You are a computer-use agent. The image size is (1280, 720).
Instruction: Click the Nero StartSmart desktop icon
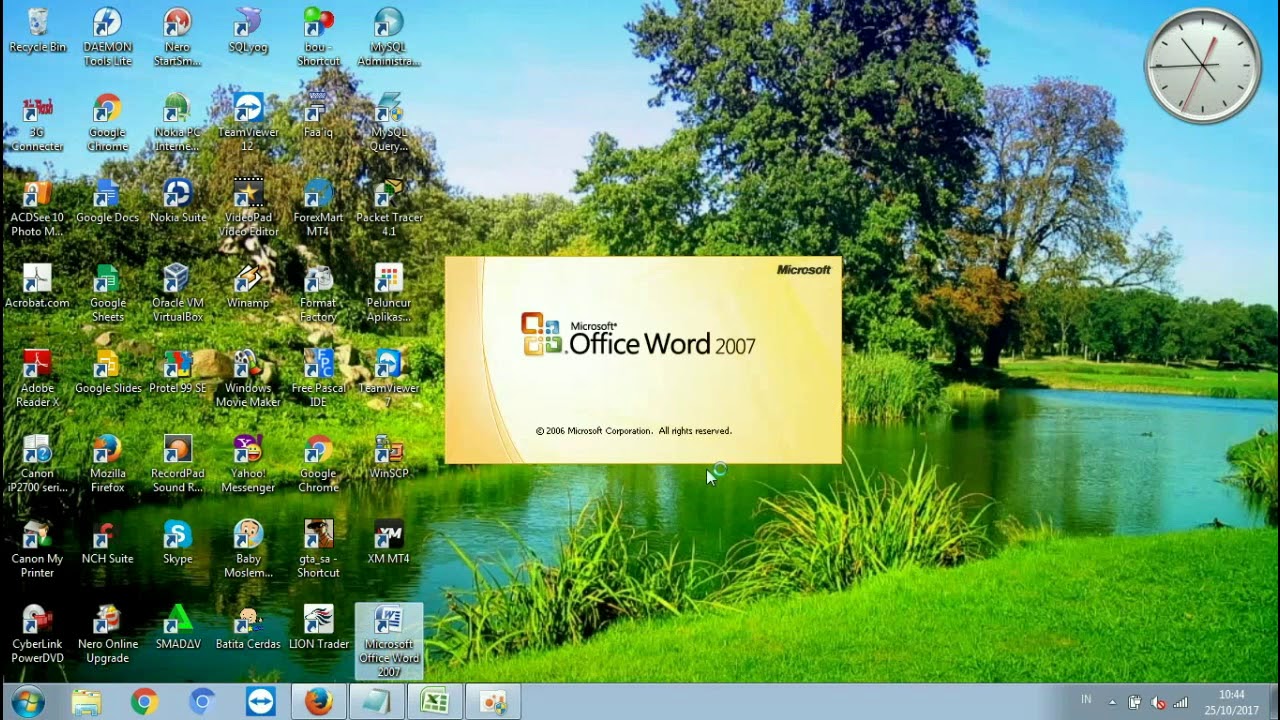pyautogui.click(x=177, y=37)
